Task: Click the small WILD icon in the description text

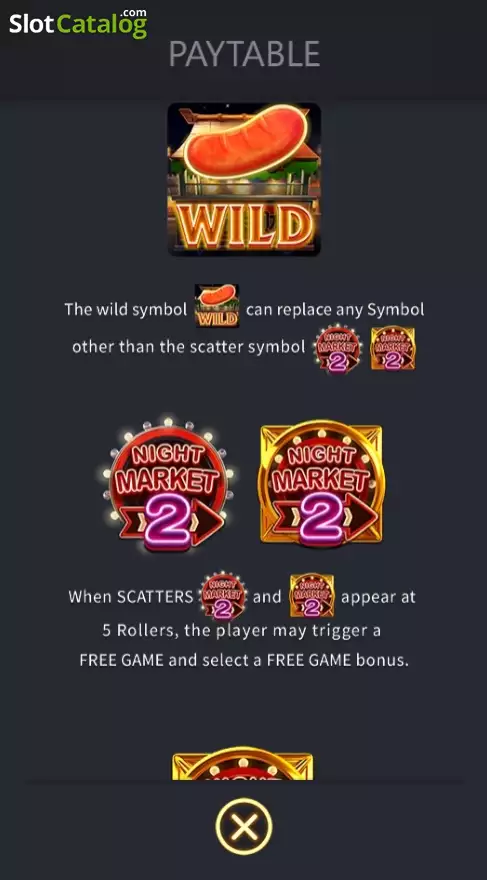Action: (x=217, y=306)
